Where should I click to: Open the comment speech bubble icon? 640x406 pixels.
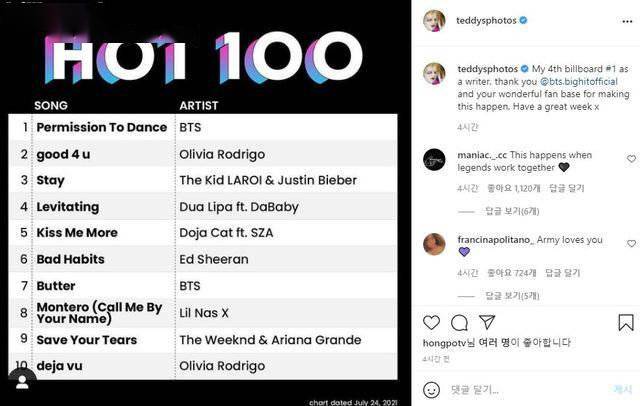pos(459,323)
